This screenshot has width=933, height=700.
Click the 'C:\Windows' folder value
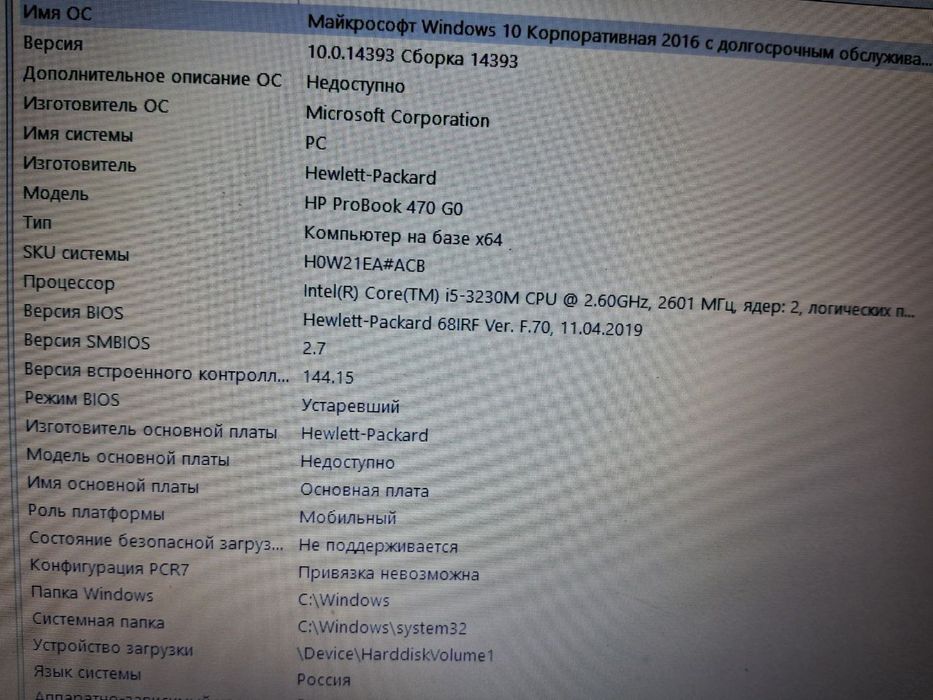(x=343, y=600)
